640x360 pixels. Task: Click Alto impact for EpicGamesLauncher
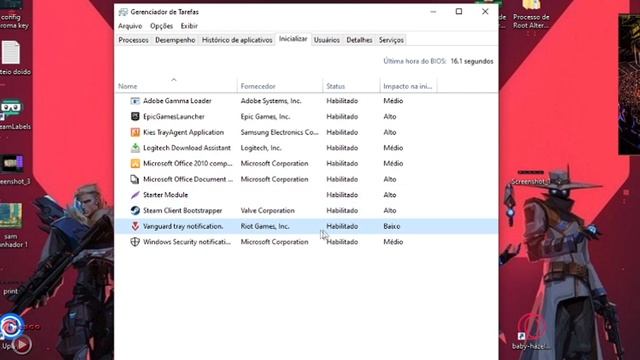point(390,116)
